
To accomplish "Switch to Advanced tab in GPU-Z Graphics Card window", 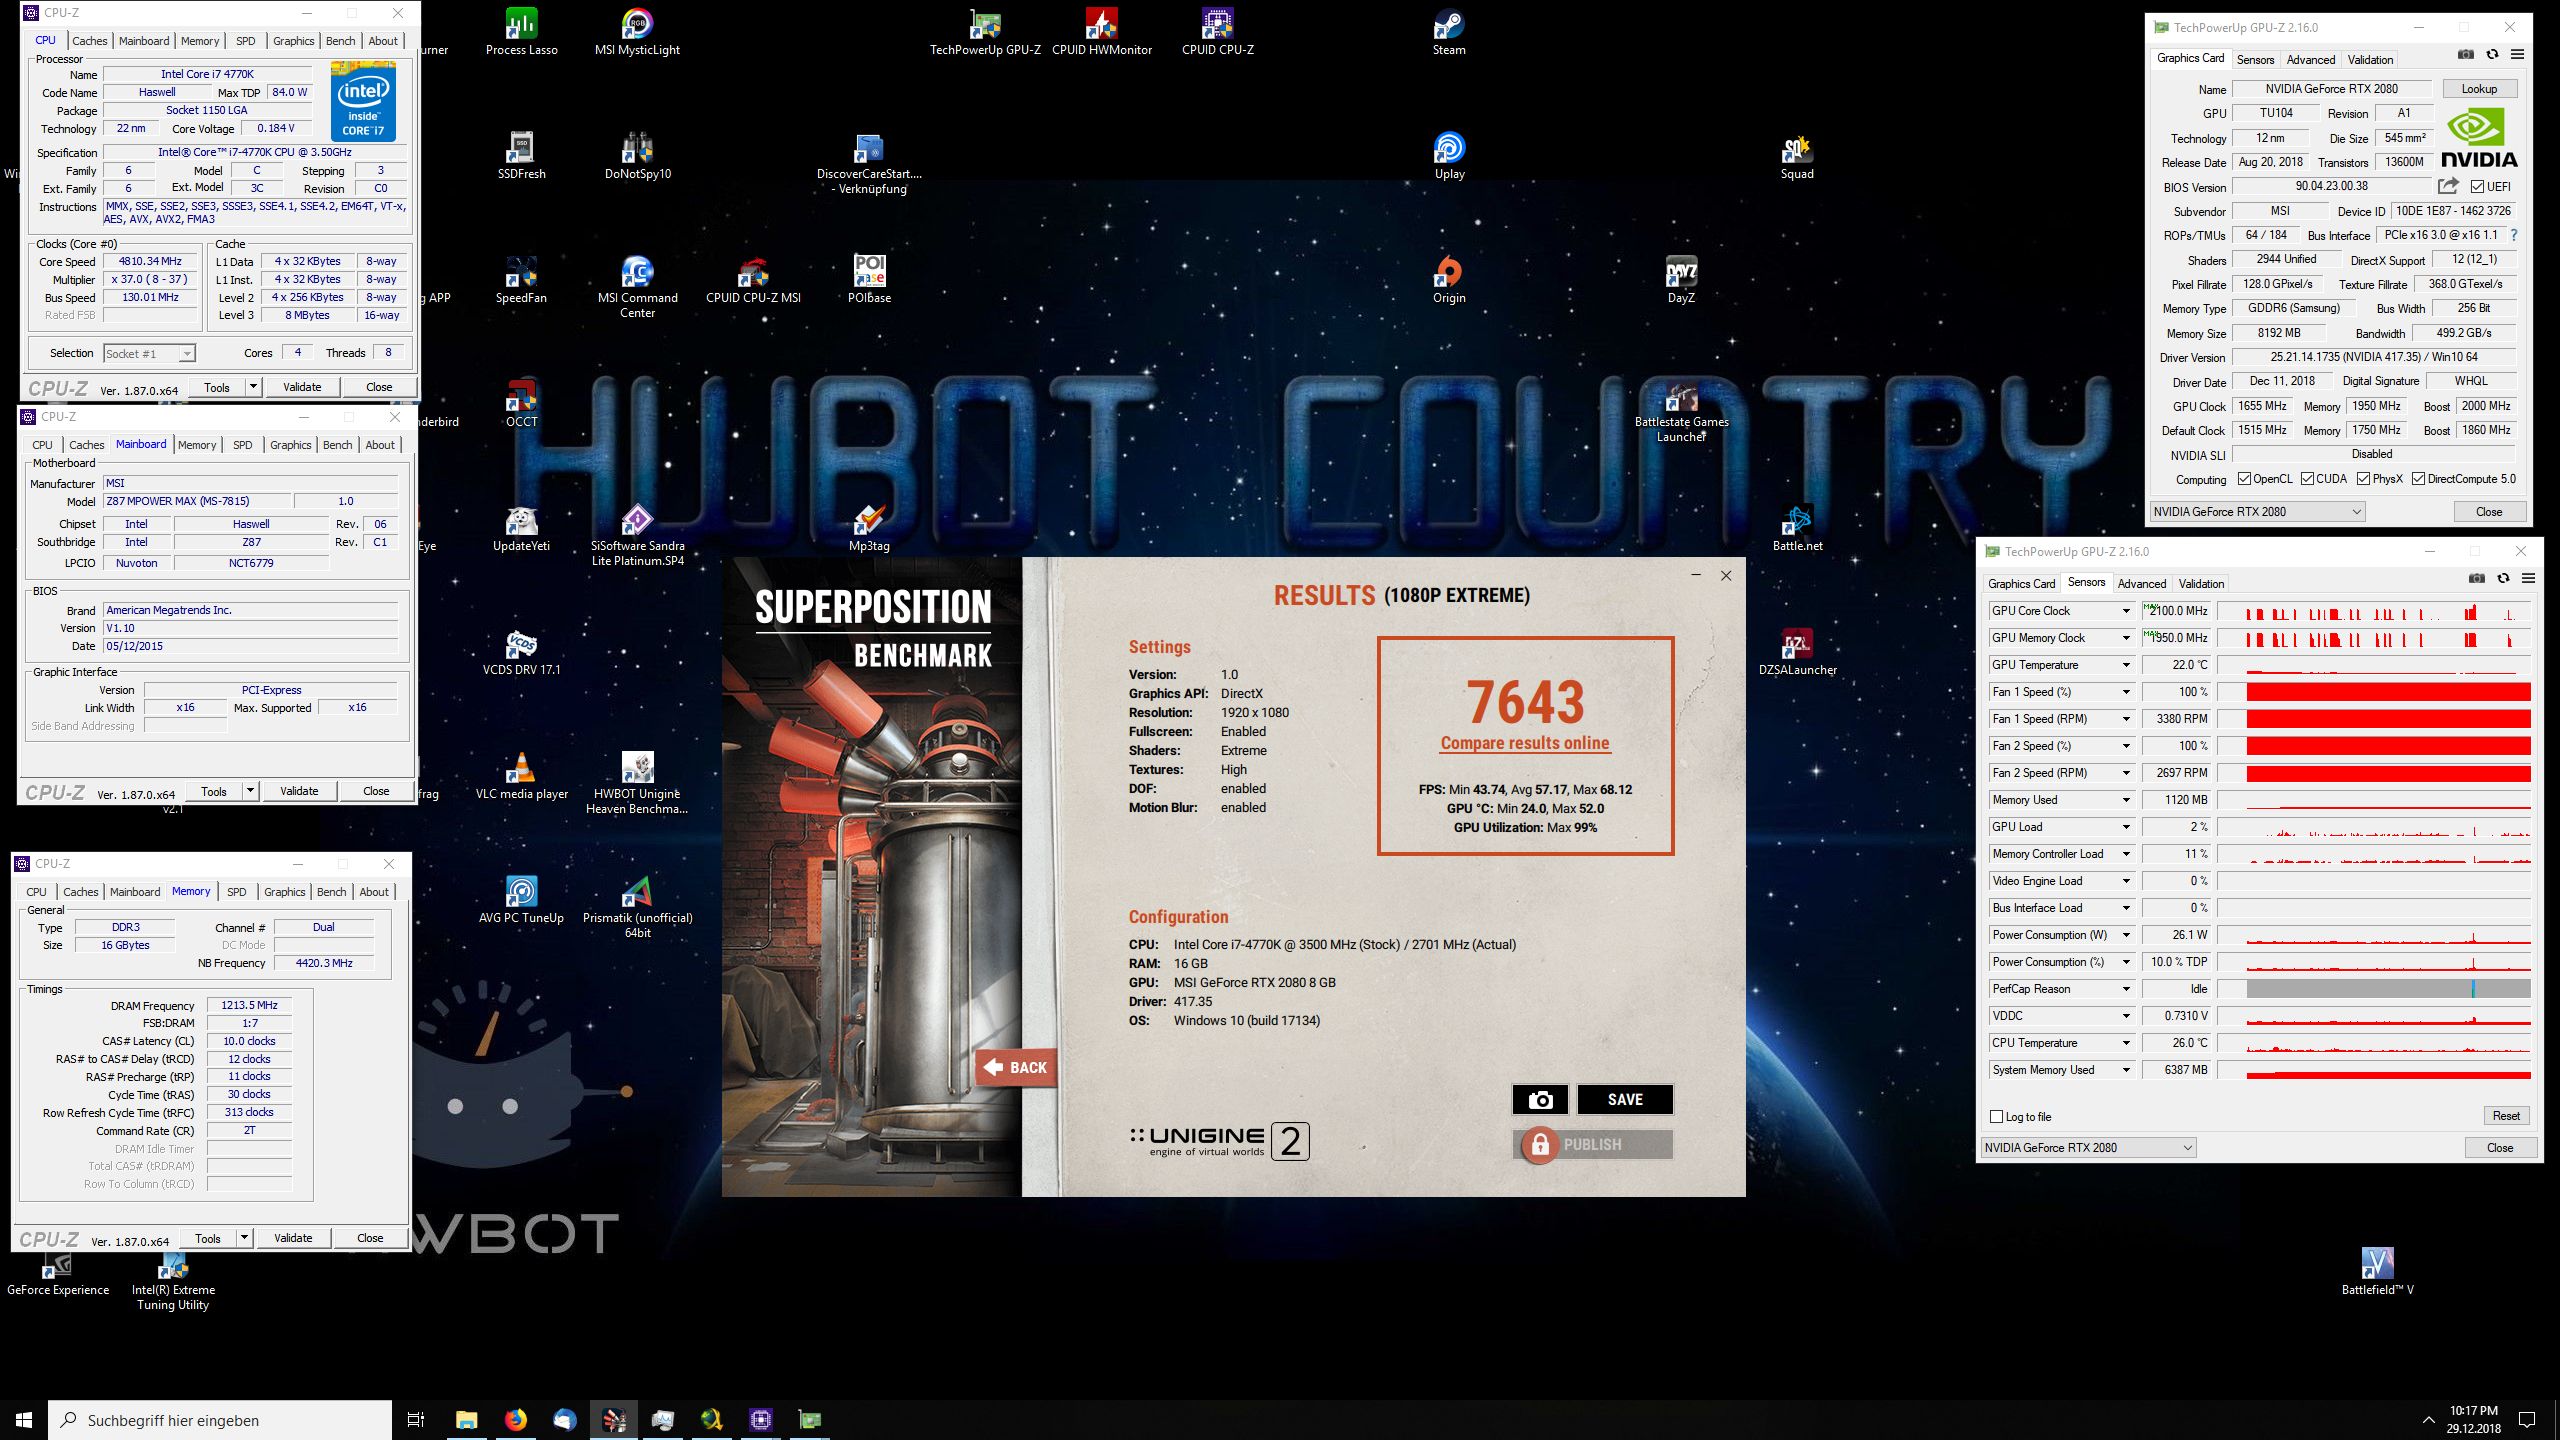I will click(x=2311, y=60).
